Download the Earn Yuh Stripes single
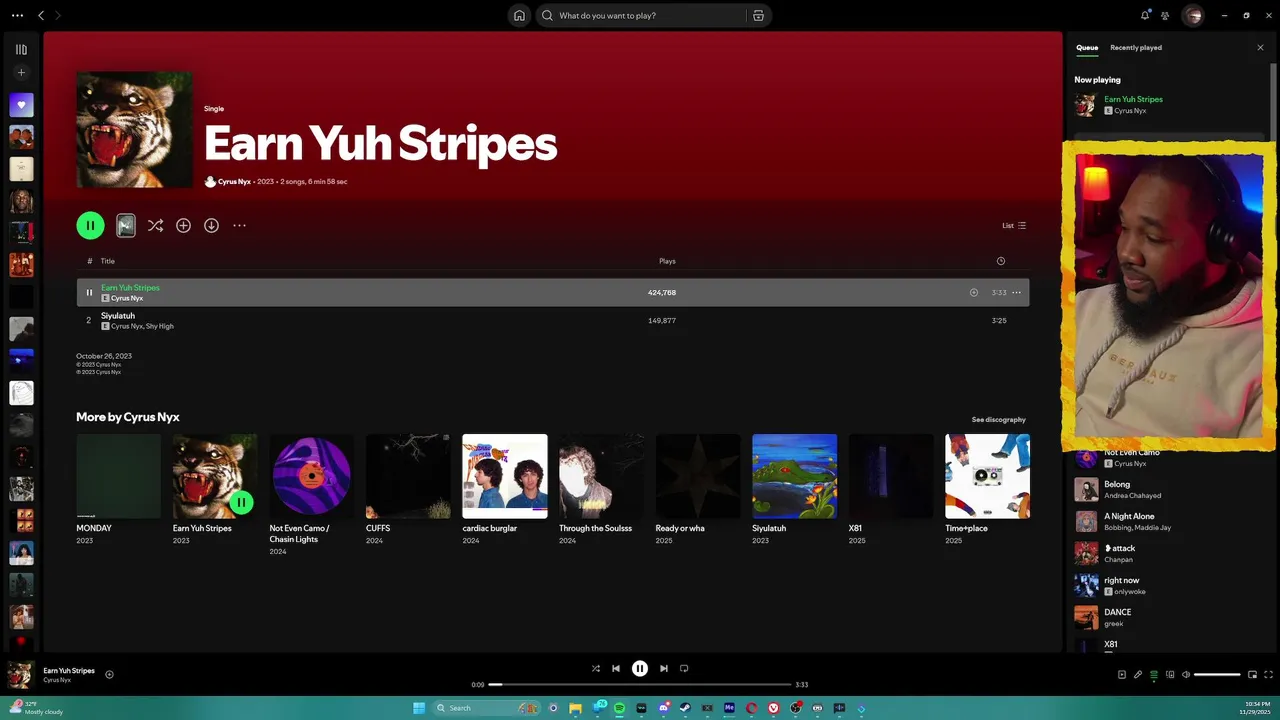 [x=211, y=225]
